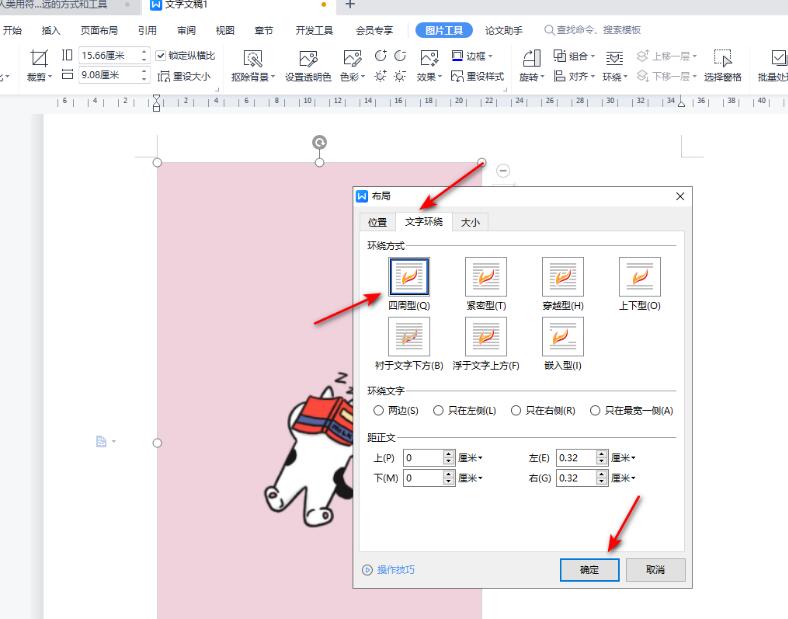
Task: Click the increase contrast icon
Action: pyautogui.click(x=380, y=55)
